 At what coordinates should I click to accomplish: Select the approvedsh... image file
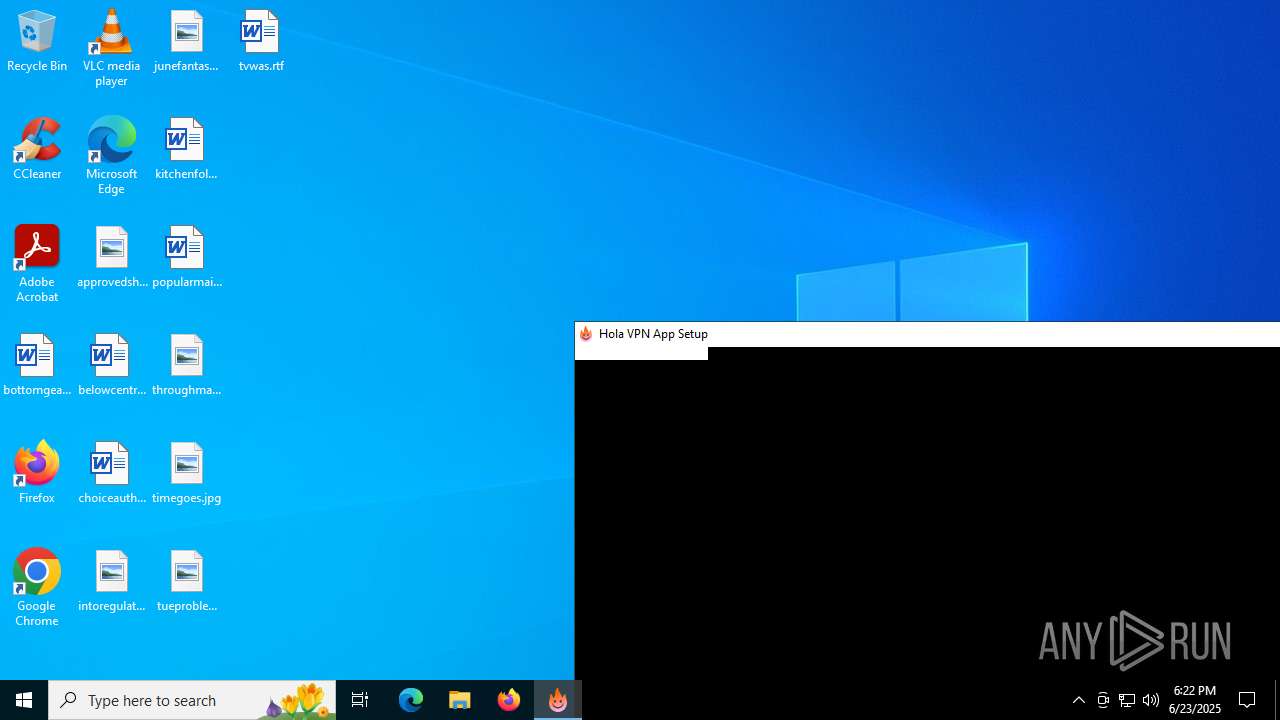[x=112, y=257]
